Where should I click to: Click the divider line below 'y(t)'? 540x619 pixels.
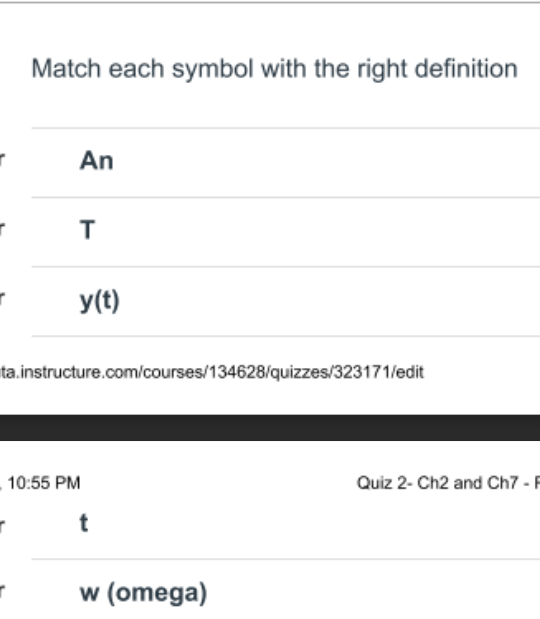point(286,336)
